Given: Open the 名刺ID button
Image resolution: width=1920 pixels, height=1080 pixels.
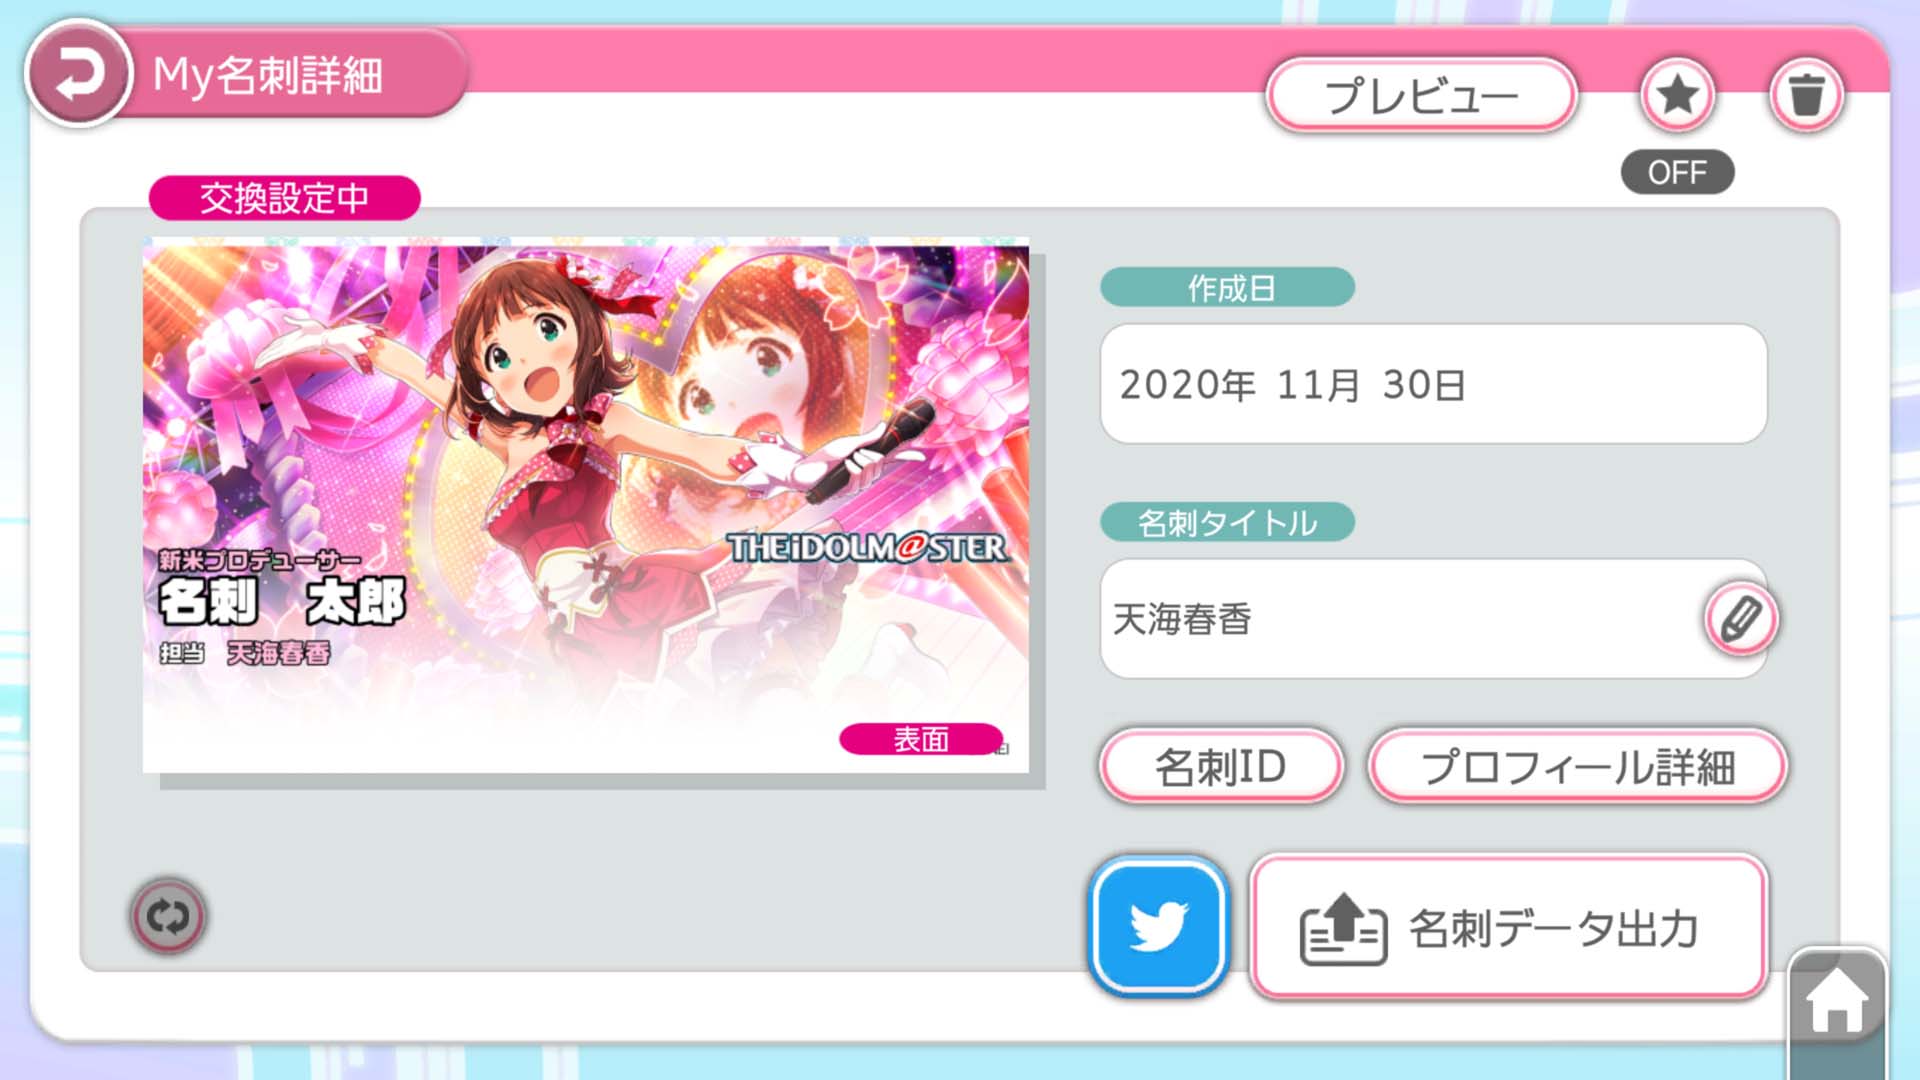Looking at the screenshot, I should (x=1220, y=766).
